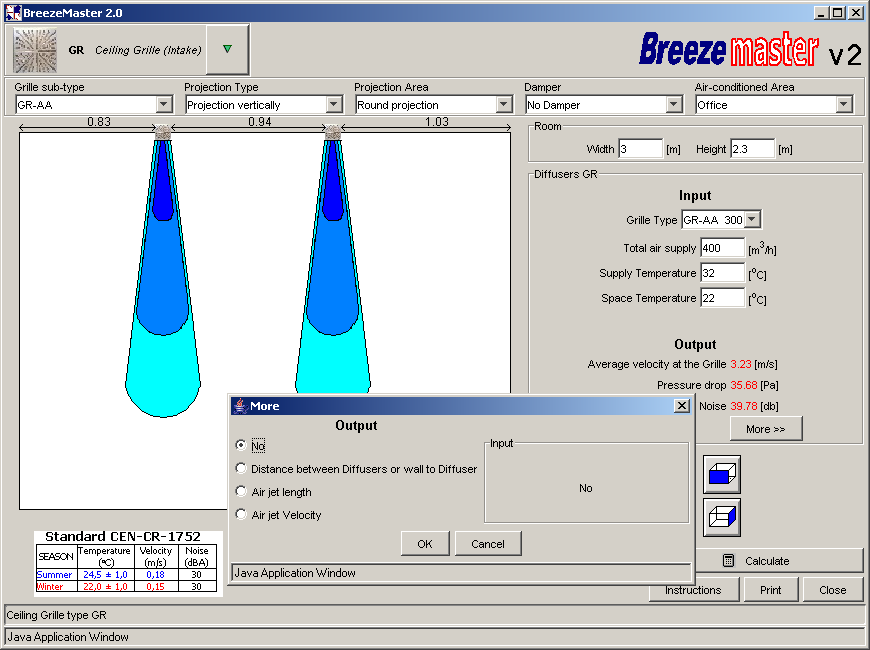Open the Grille sub-type dropdown
Screen dimensions: 870x650
coord(164,104)
